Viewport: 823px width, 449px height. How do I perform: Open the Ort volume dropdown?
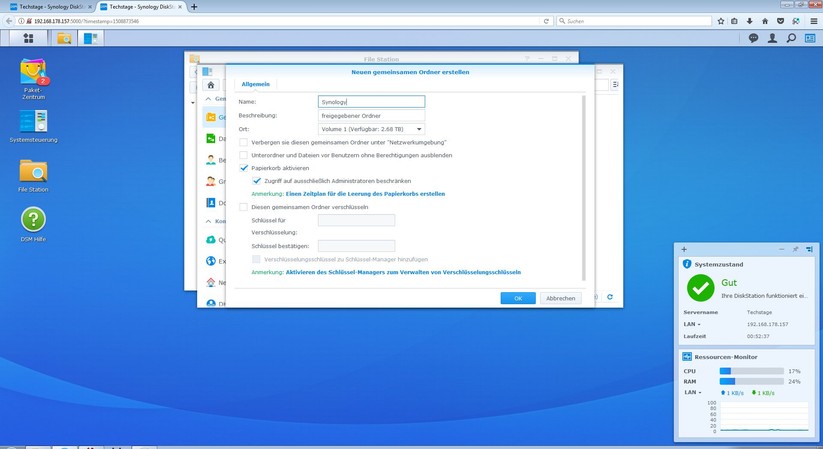point(370,128)
